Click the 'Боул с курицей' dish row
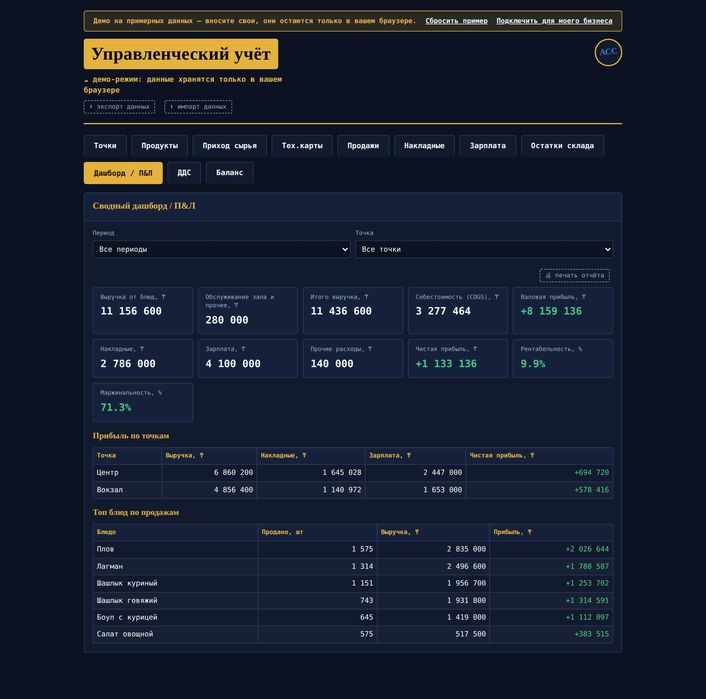Viewport: 706px width, 699px height. [x=353, y=617]
